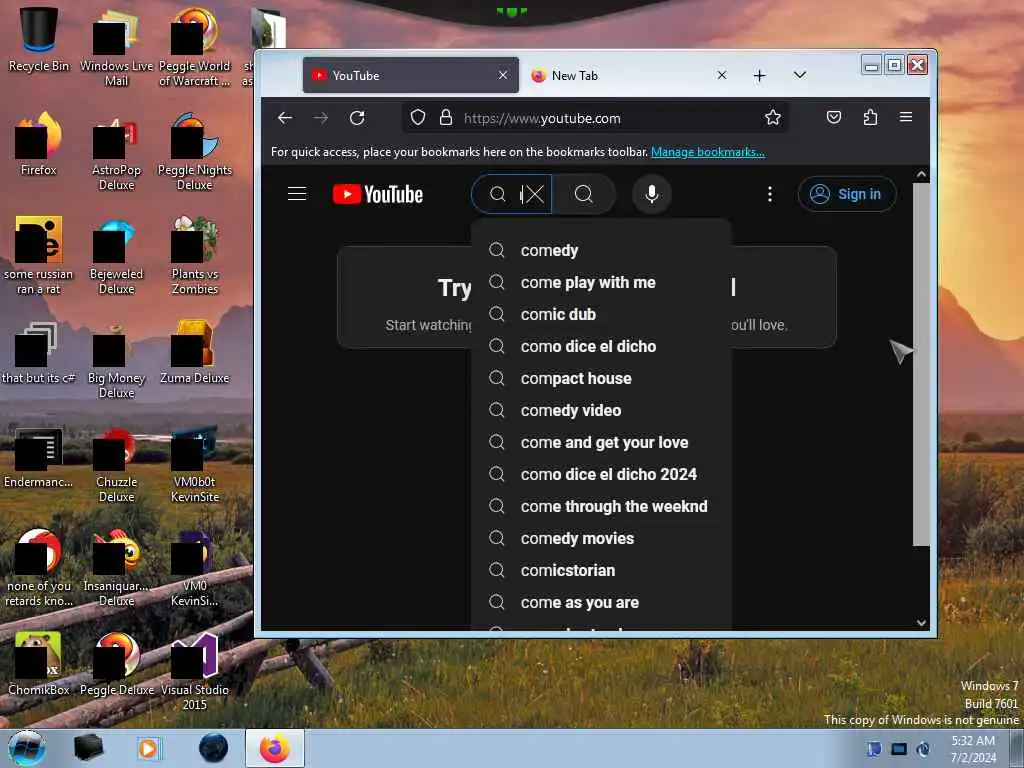Open the Firefox application menu
This screenshot has height=768, width=1024.
(x=906, y=118)
